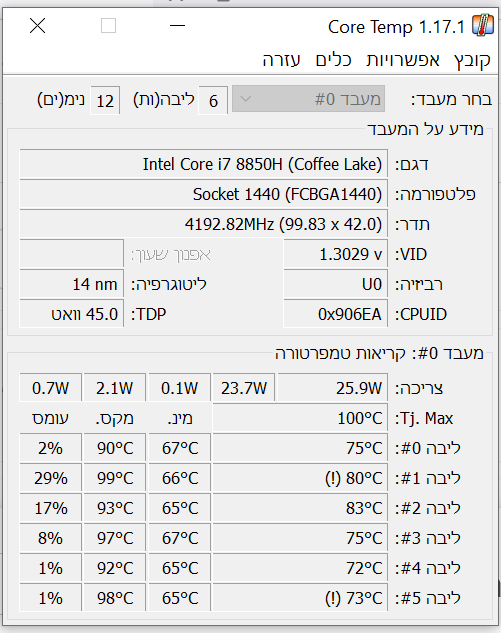Click the 25.9W power consumption value
The width and height of the screenshot is (501, 633).
click(333, 388)
